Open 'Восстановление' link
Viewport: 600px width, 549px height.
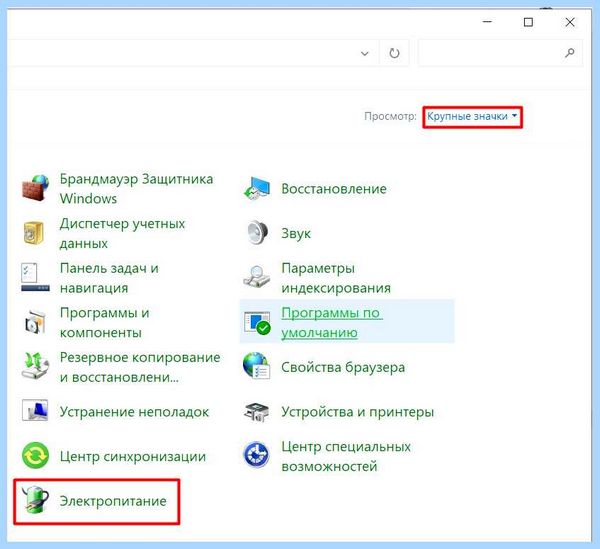pos(334,189)
